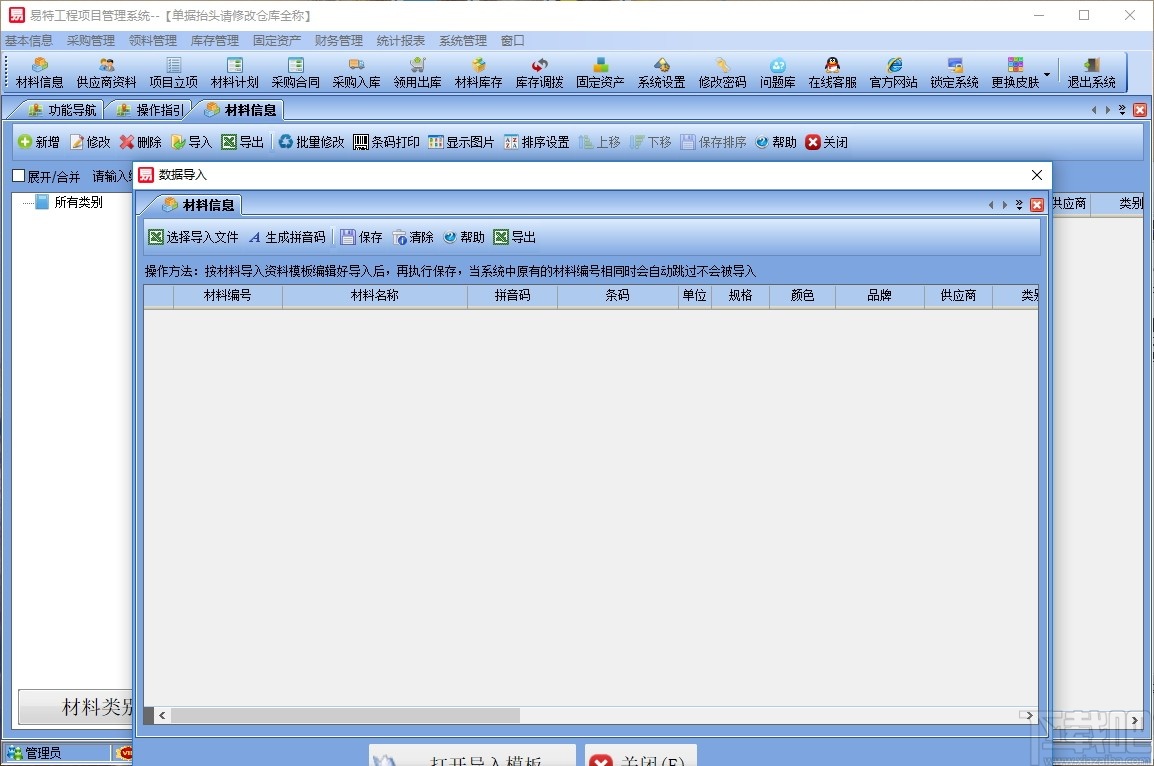Open import dialog tab list chevron
Viewport: 1154px width, 766px height.
[x=1019, y=205]
